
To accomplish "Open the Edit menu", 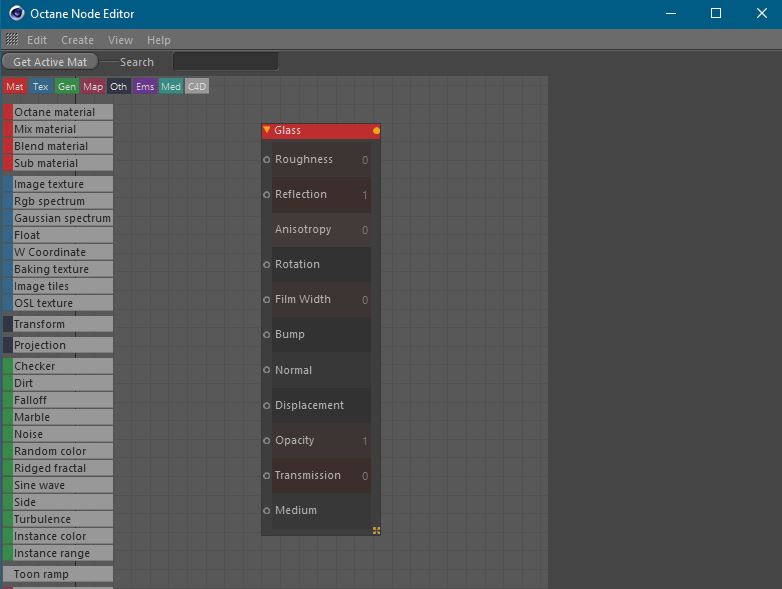I will click(37, 40).
